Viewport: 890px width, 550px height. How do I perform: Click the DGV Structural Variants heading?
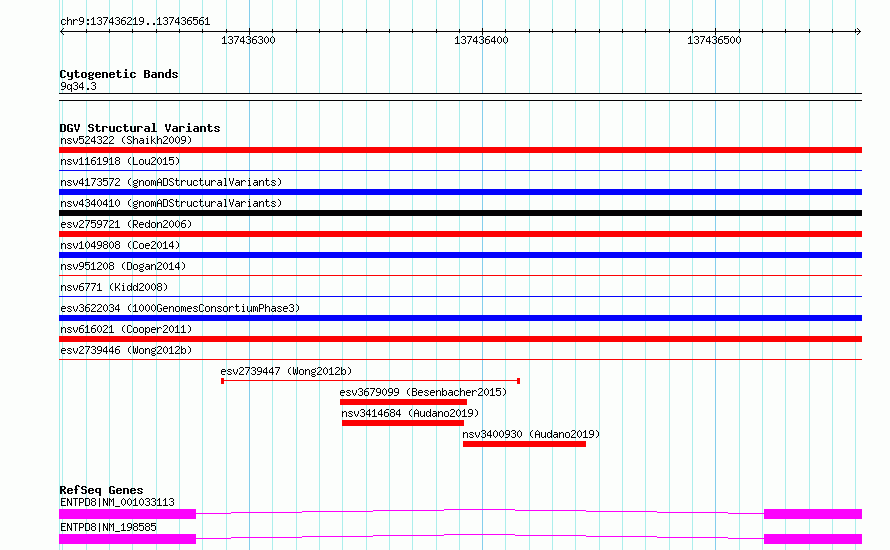[x=140, y=128]
